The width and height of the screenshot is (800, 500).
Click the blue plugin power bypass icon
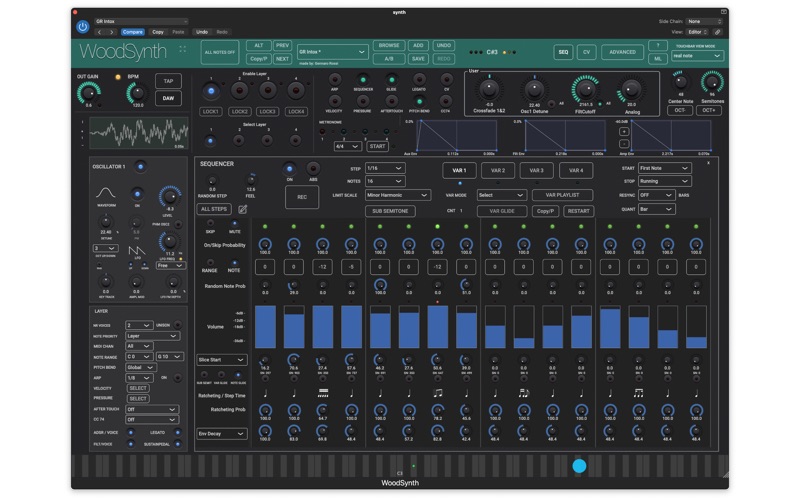[83, 26]
